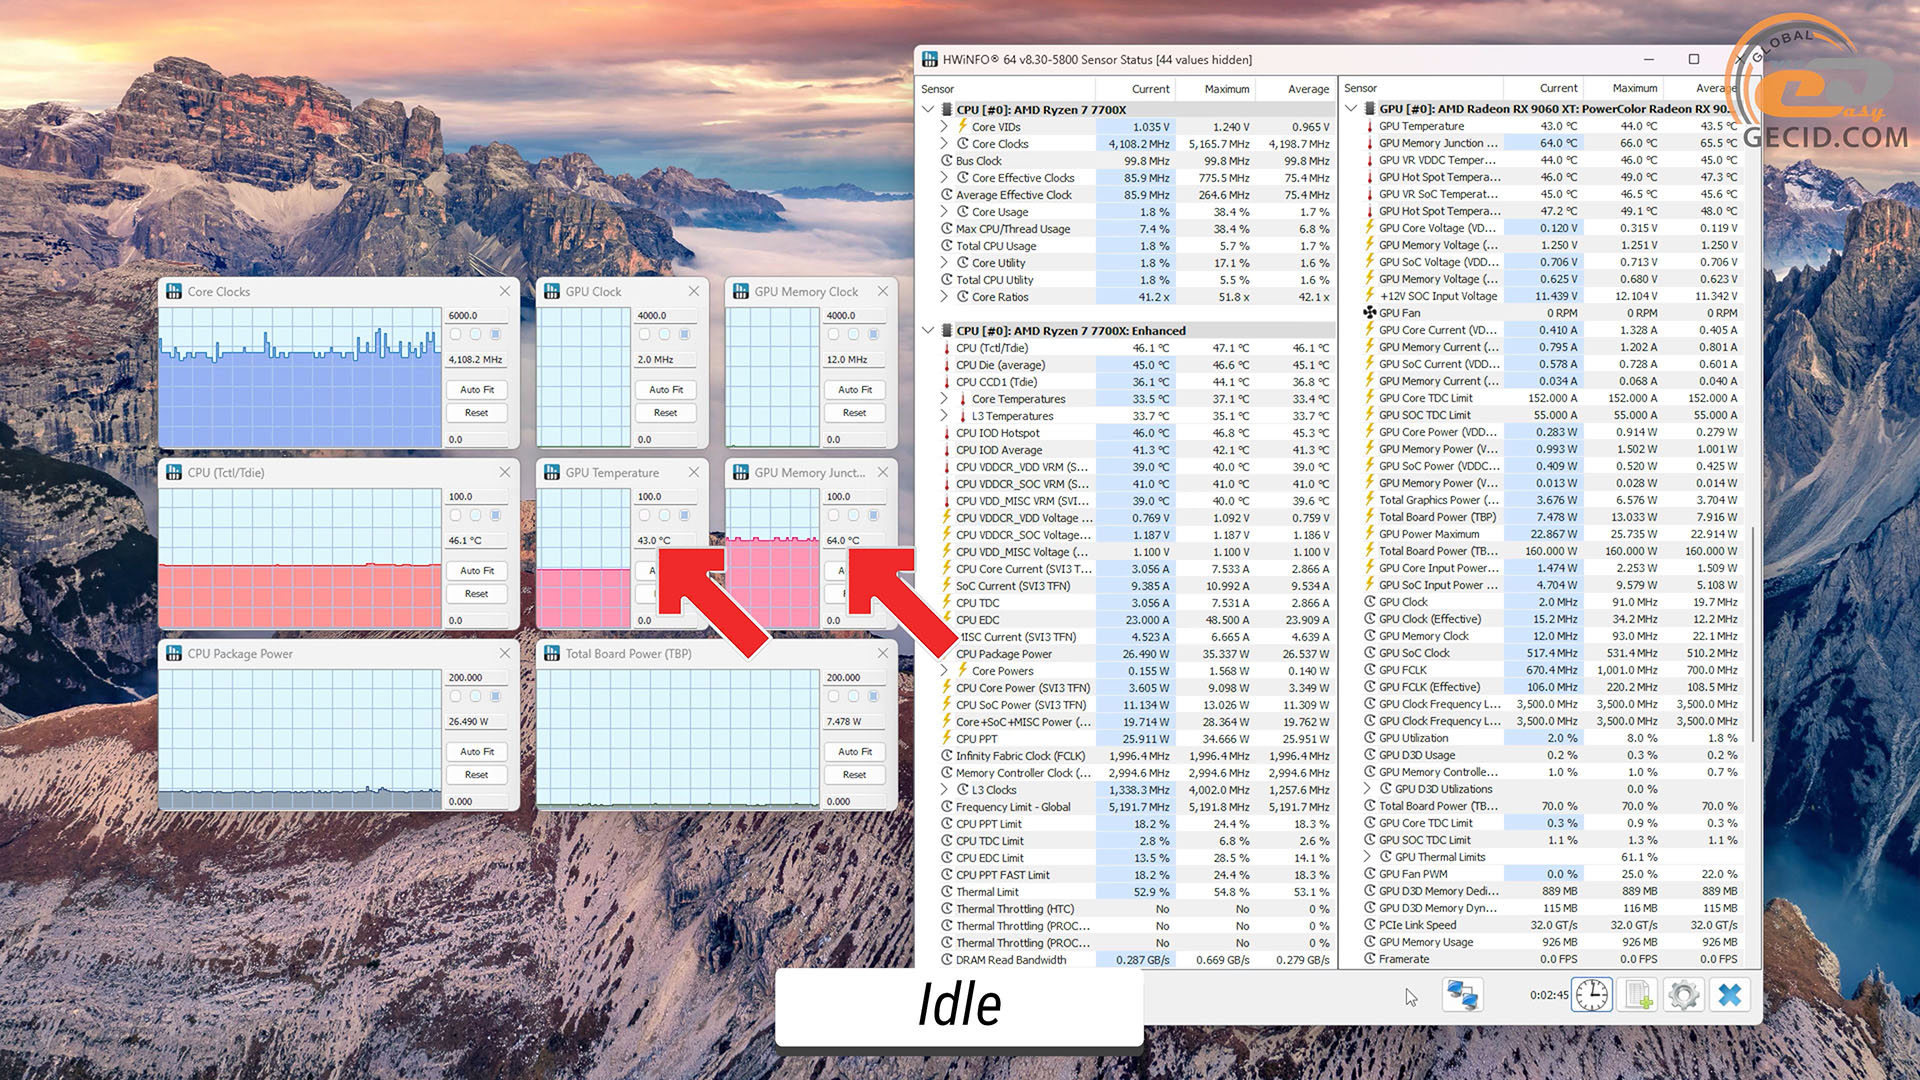Image resolution: width=1920 pixels, height=1080 pixels.
Task: Start logging with the sheet-plus icon
Action: point(1638,995)
